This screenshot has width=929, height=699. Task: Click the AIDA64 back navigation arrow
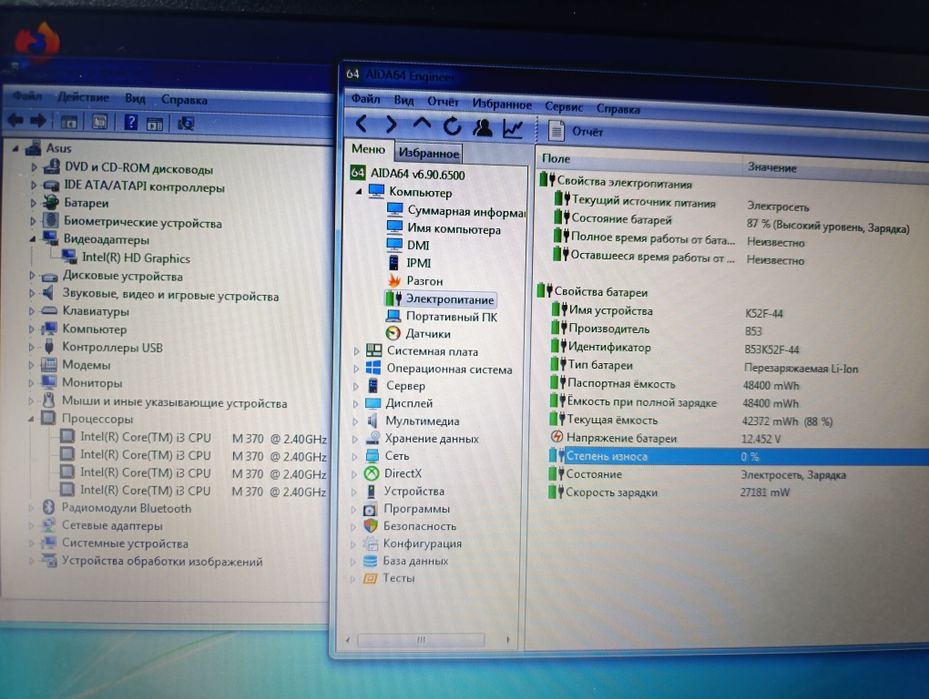(361, 124)
